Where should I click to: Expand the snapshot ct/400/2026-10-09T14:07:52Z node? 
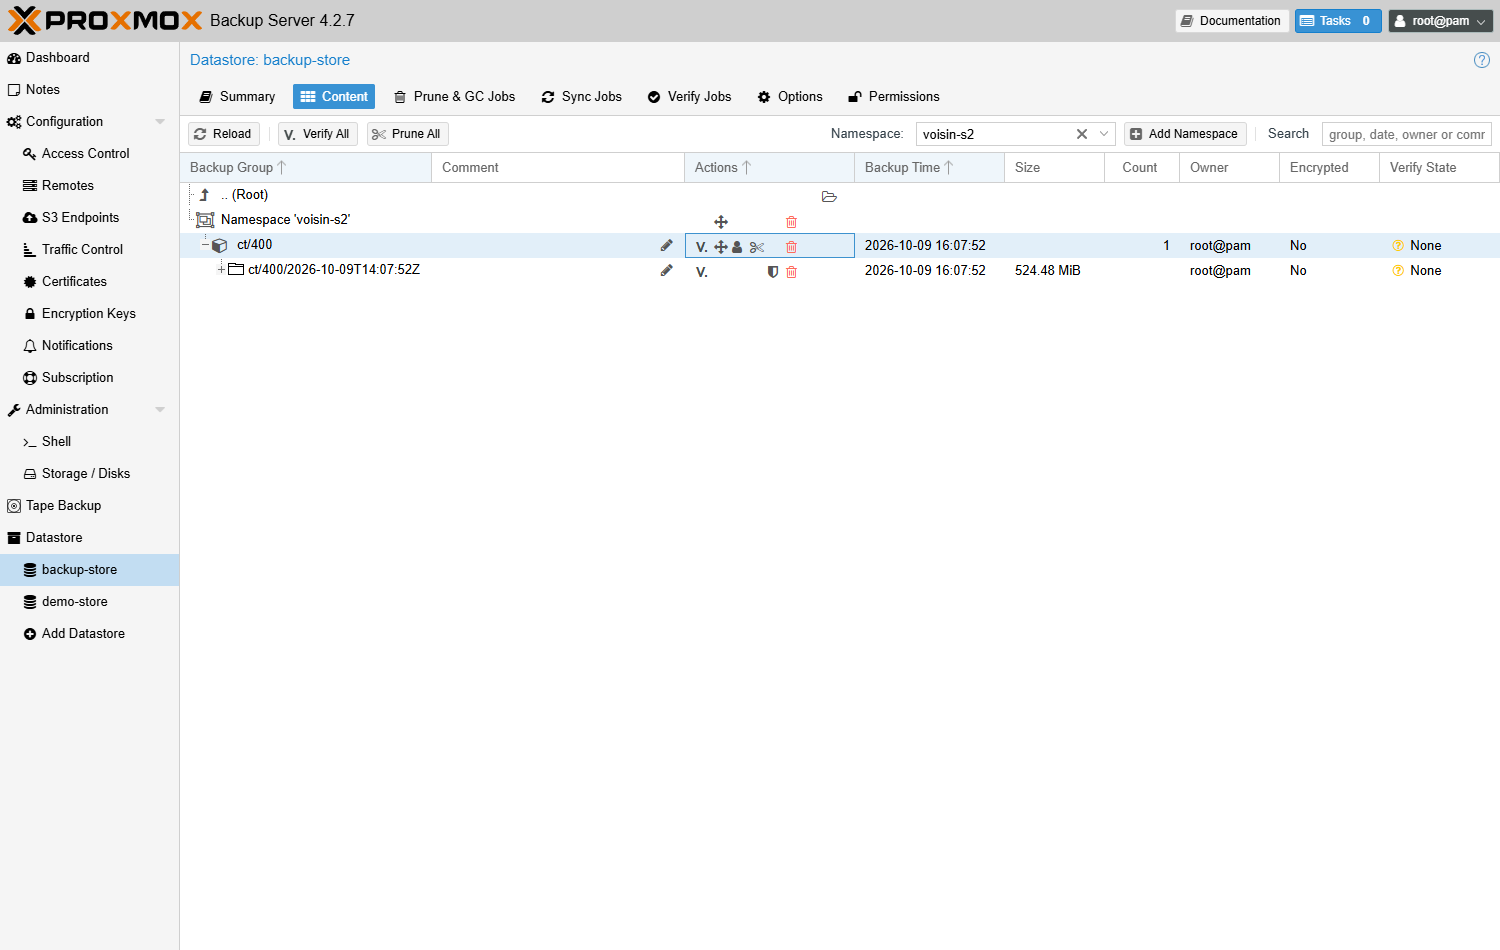point(221,269)
